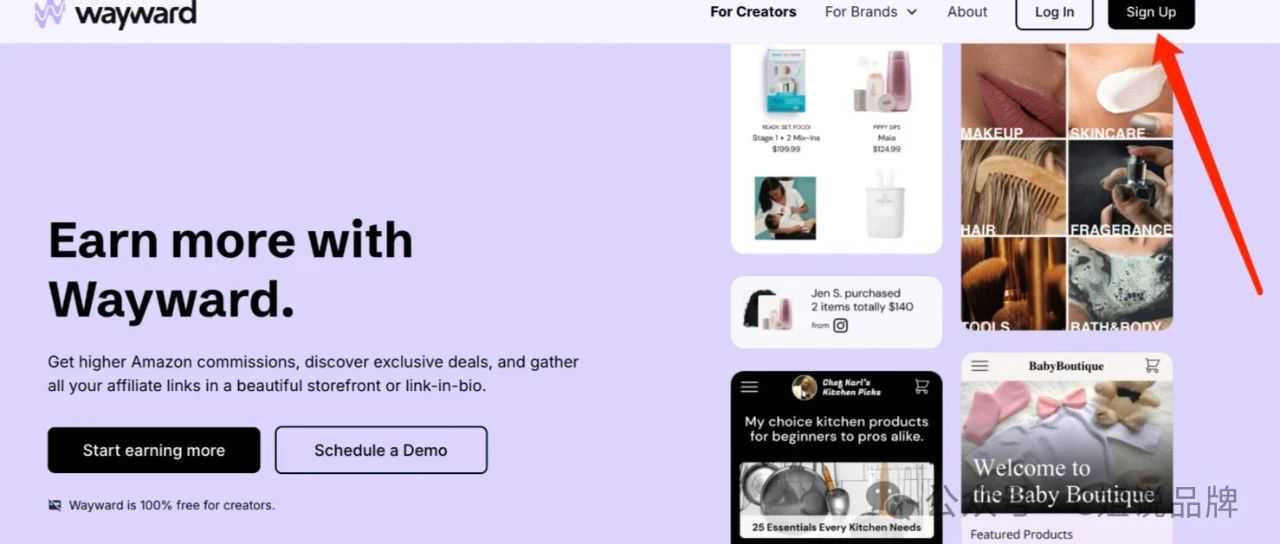Select the MAKEUP category tile
Image resolution: width=1280 pixels, height=544 pixels.
(1013, 91)
